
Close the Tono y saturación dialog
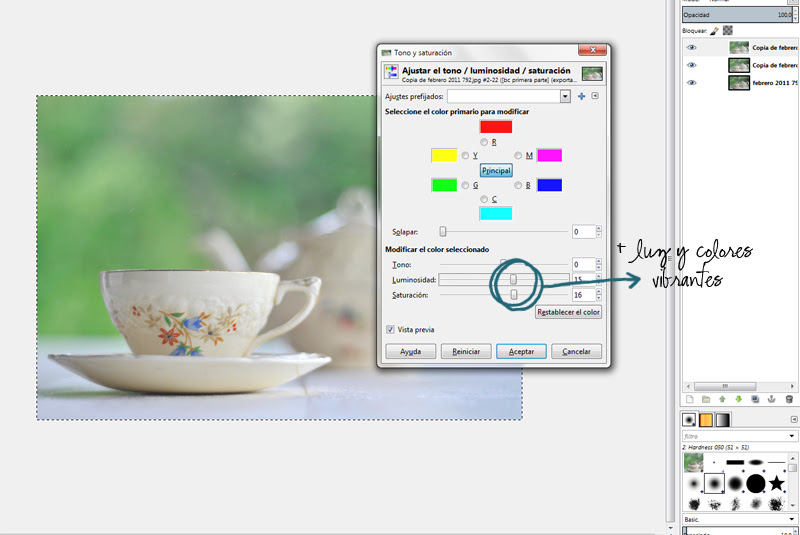[x=592, y=50]
